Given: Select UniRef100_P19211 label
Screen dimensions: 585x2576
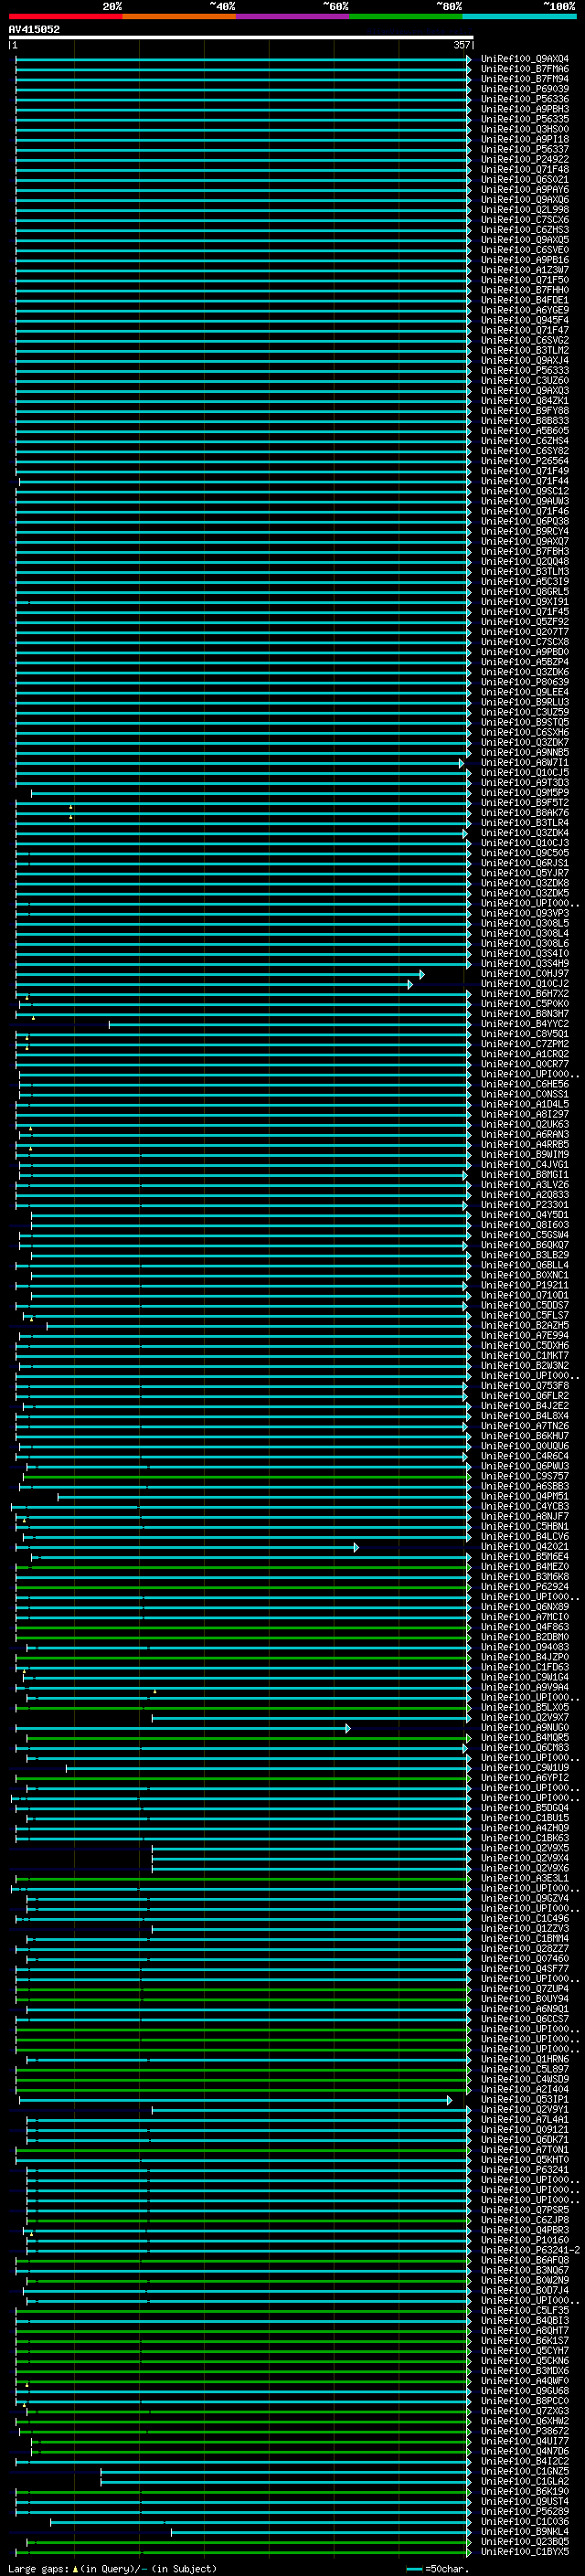Looking at the screenshot, I should tap(525, 1285).
